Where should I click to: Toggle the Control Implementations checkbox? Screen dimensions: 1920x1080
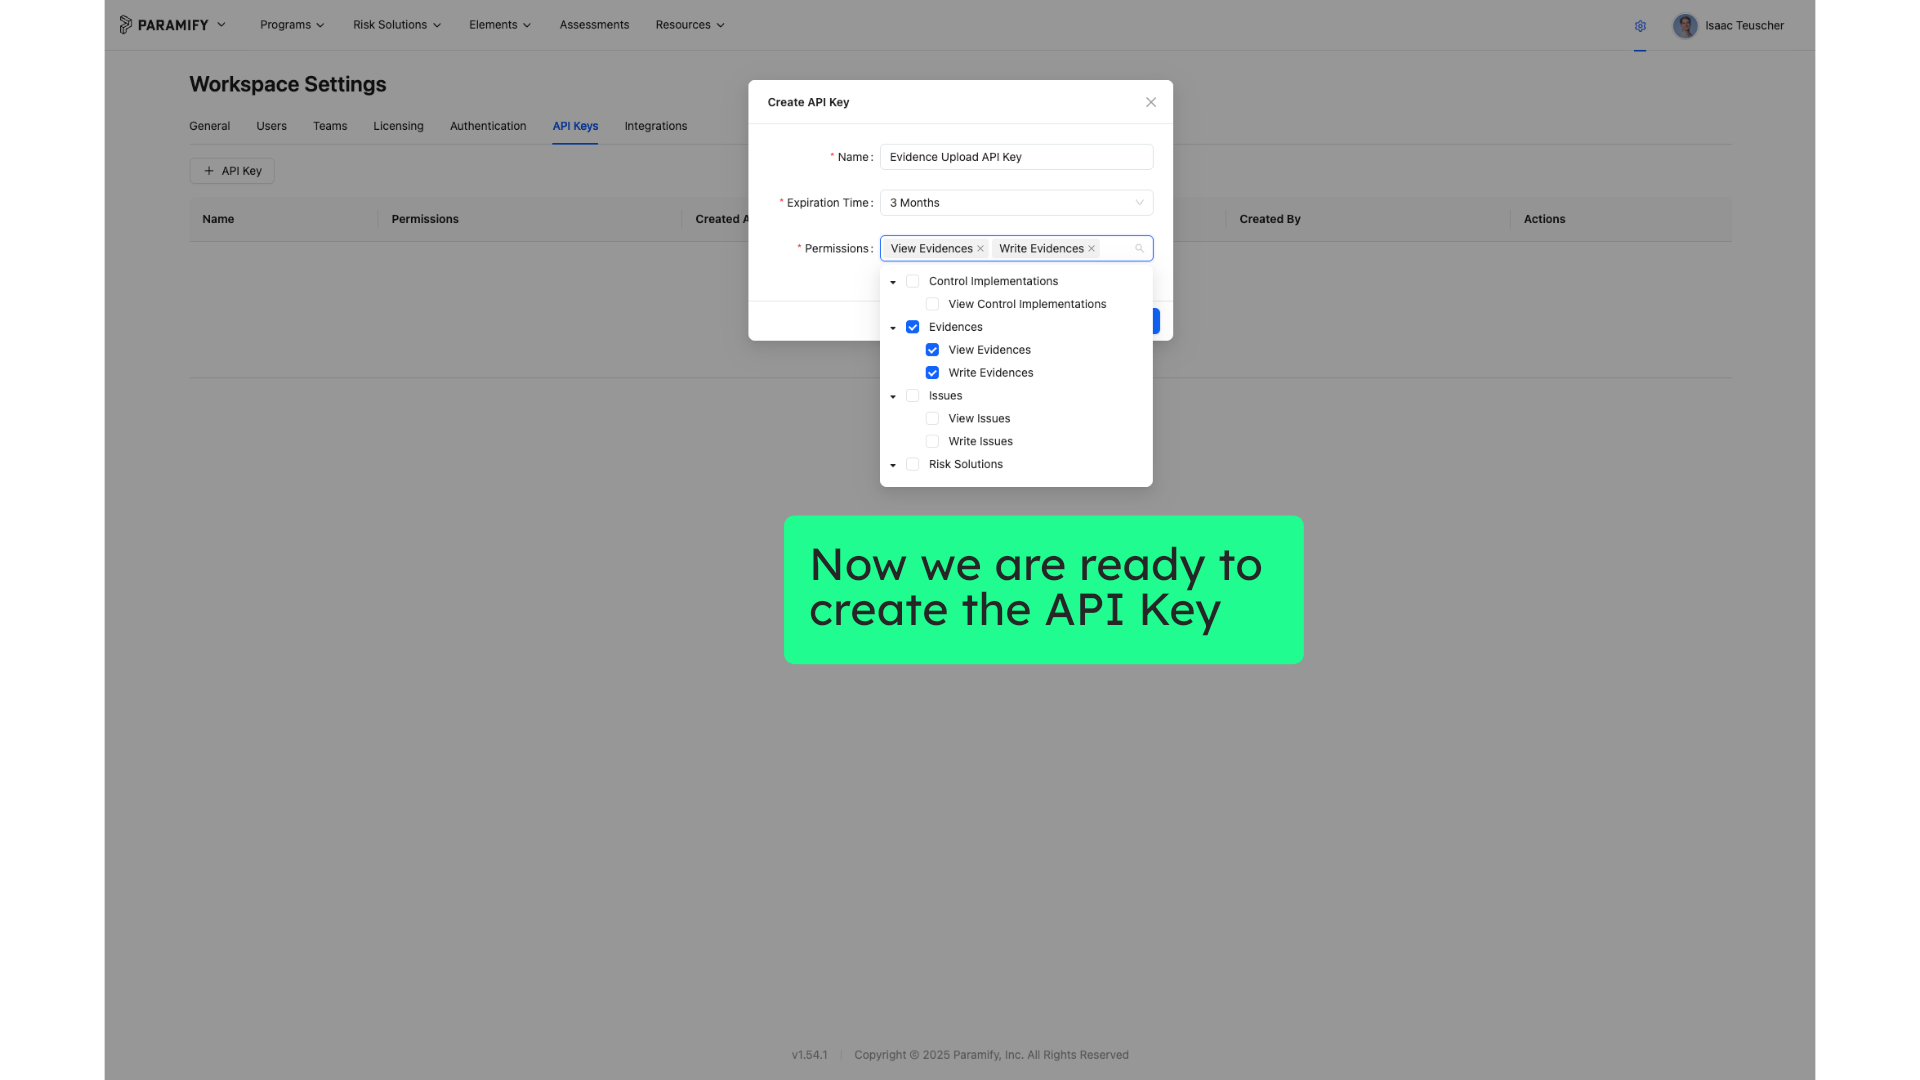pyautogui.click(x=912, y=281)
